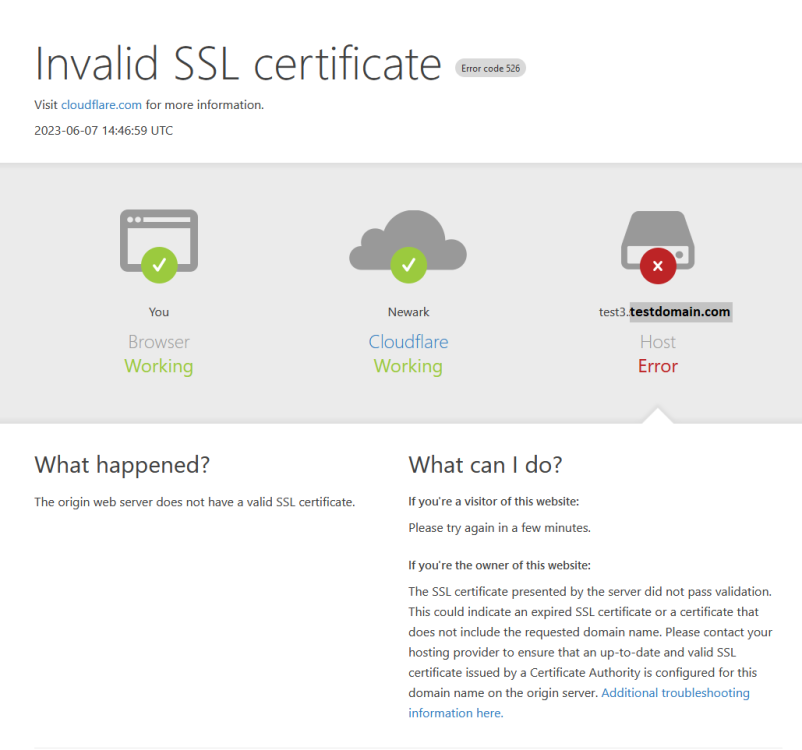This screenshot has width=802, height=750.
Task: Click the 2023-06-07 14:46:59 UTC timestamp
Action: point(103,130)
